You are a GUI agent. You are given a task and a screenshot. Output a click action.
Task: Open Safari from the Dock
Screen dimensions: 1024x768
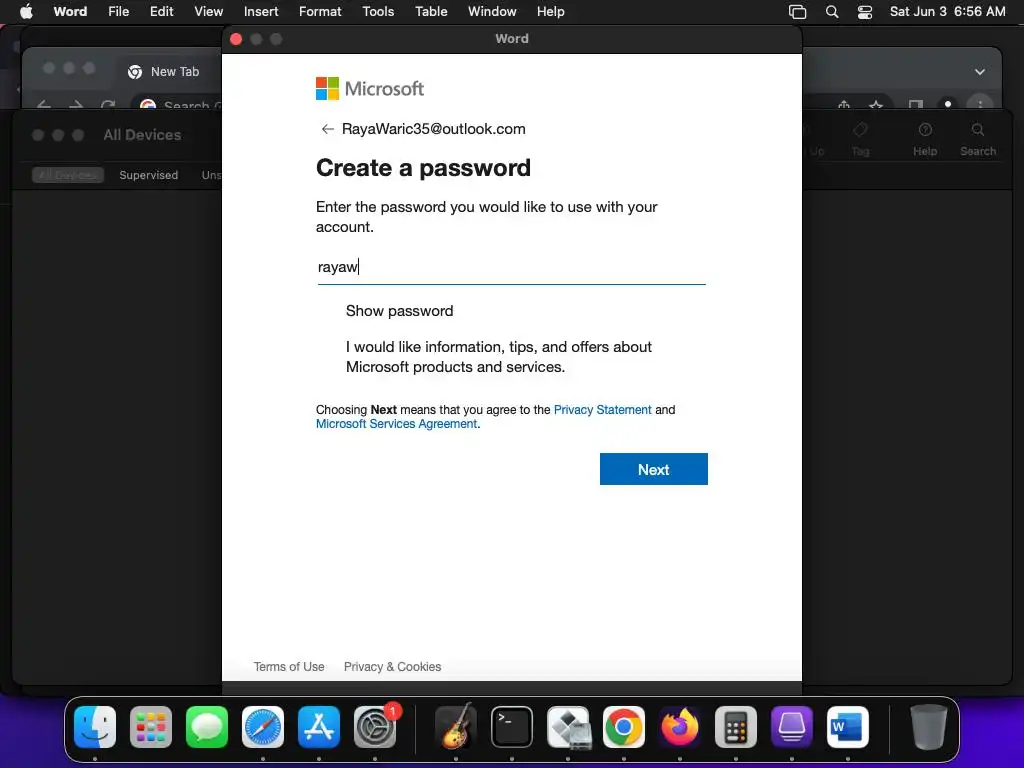click(x=263, y=727)
